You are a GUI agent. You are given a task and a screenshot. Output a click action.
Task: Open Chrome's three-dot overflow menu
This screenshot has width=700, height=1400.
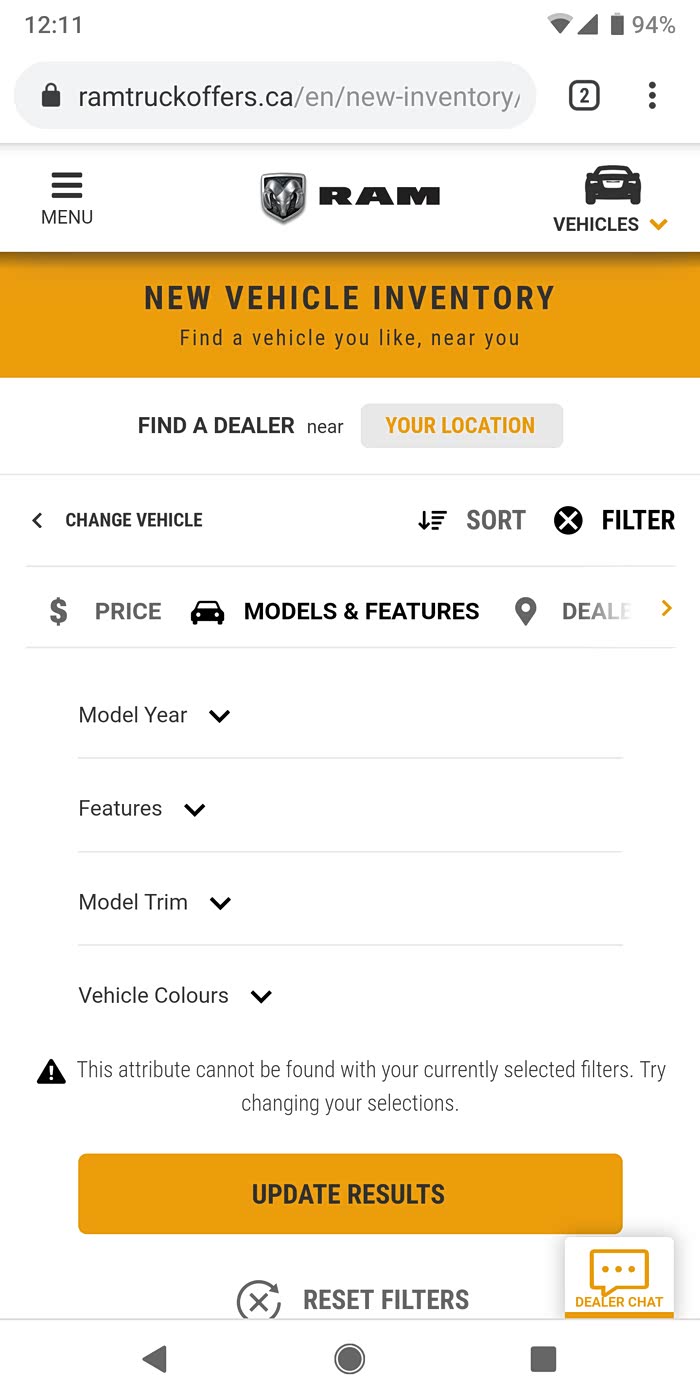click(x=652, y=96)
